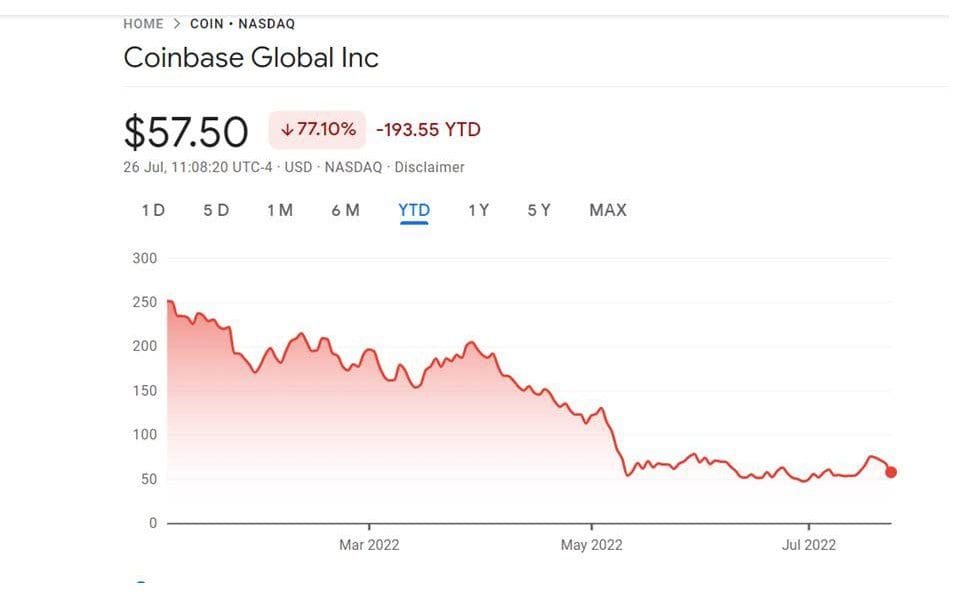960x597 pixels.
Task: Click the Mar 2022 axis label
Action: pyautogui.click(x=369, y=545)
